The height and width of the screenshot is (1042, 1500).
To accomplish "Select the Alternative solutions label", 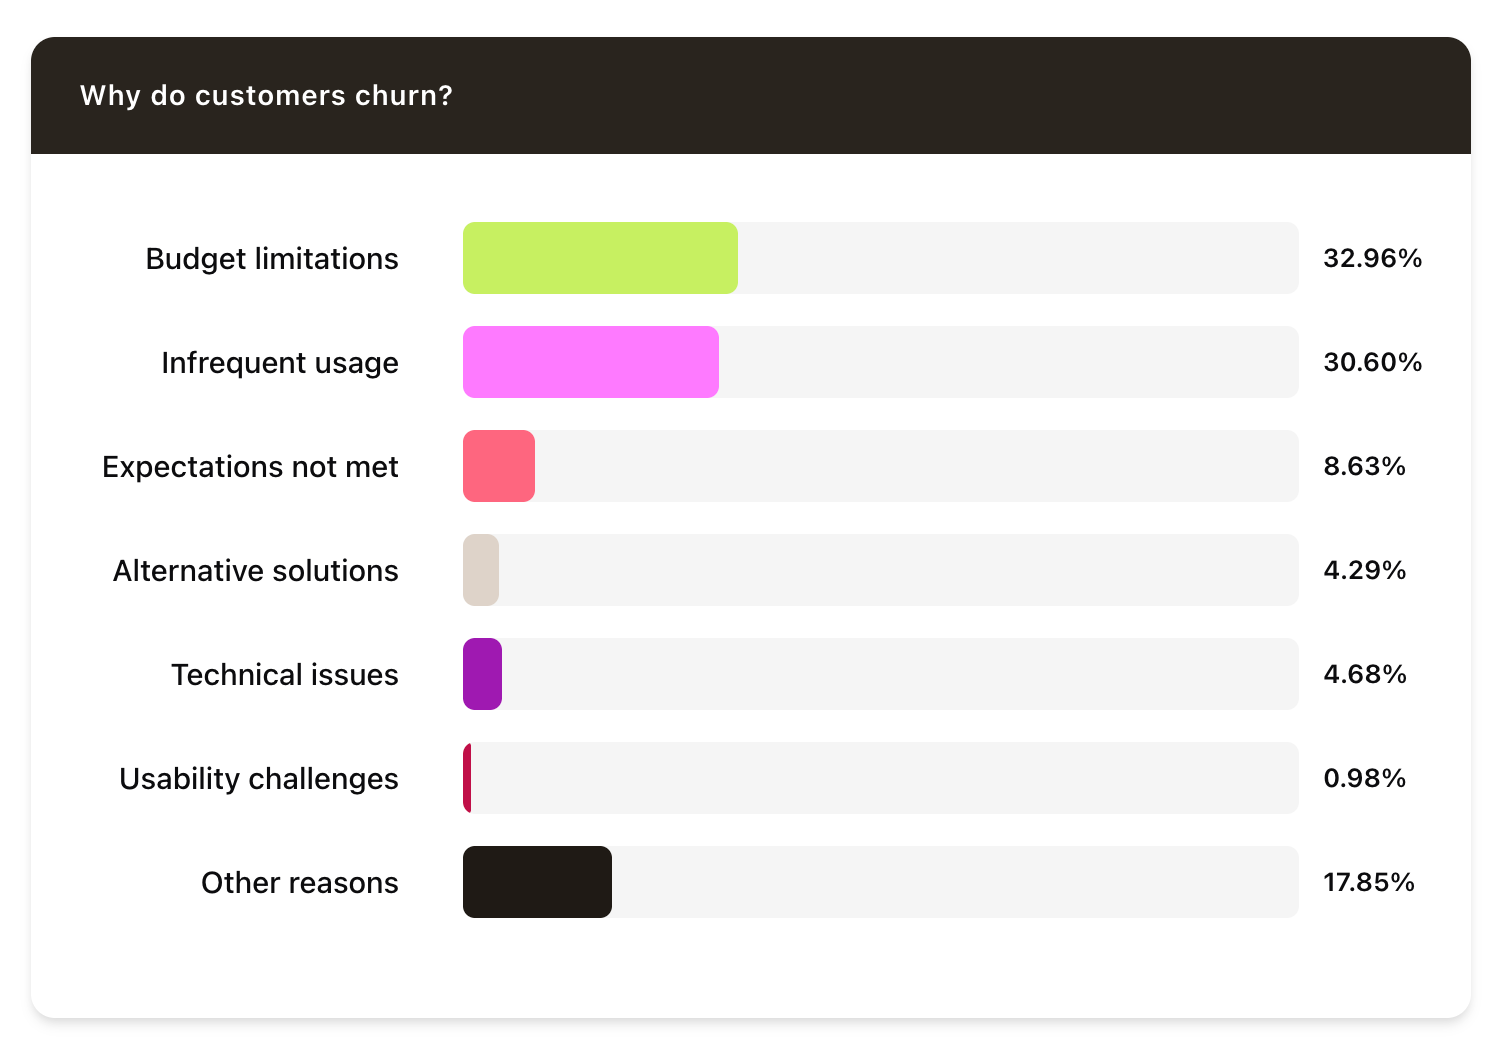I will click(x=256, y=571).
